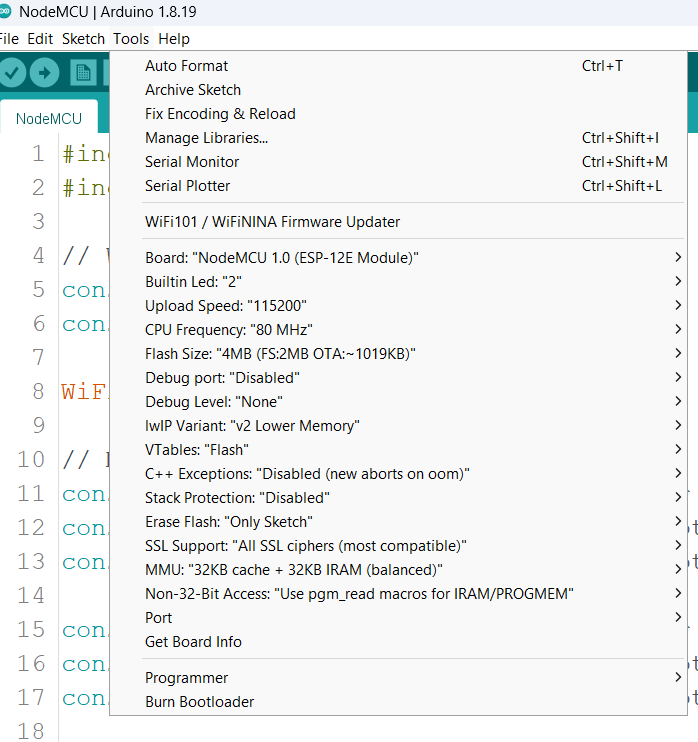Viewport: 698px width, 742px height.
Task: Open Manage Libraries...
Action: pos(398,138)
